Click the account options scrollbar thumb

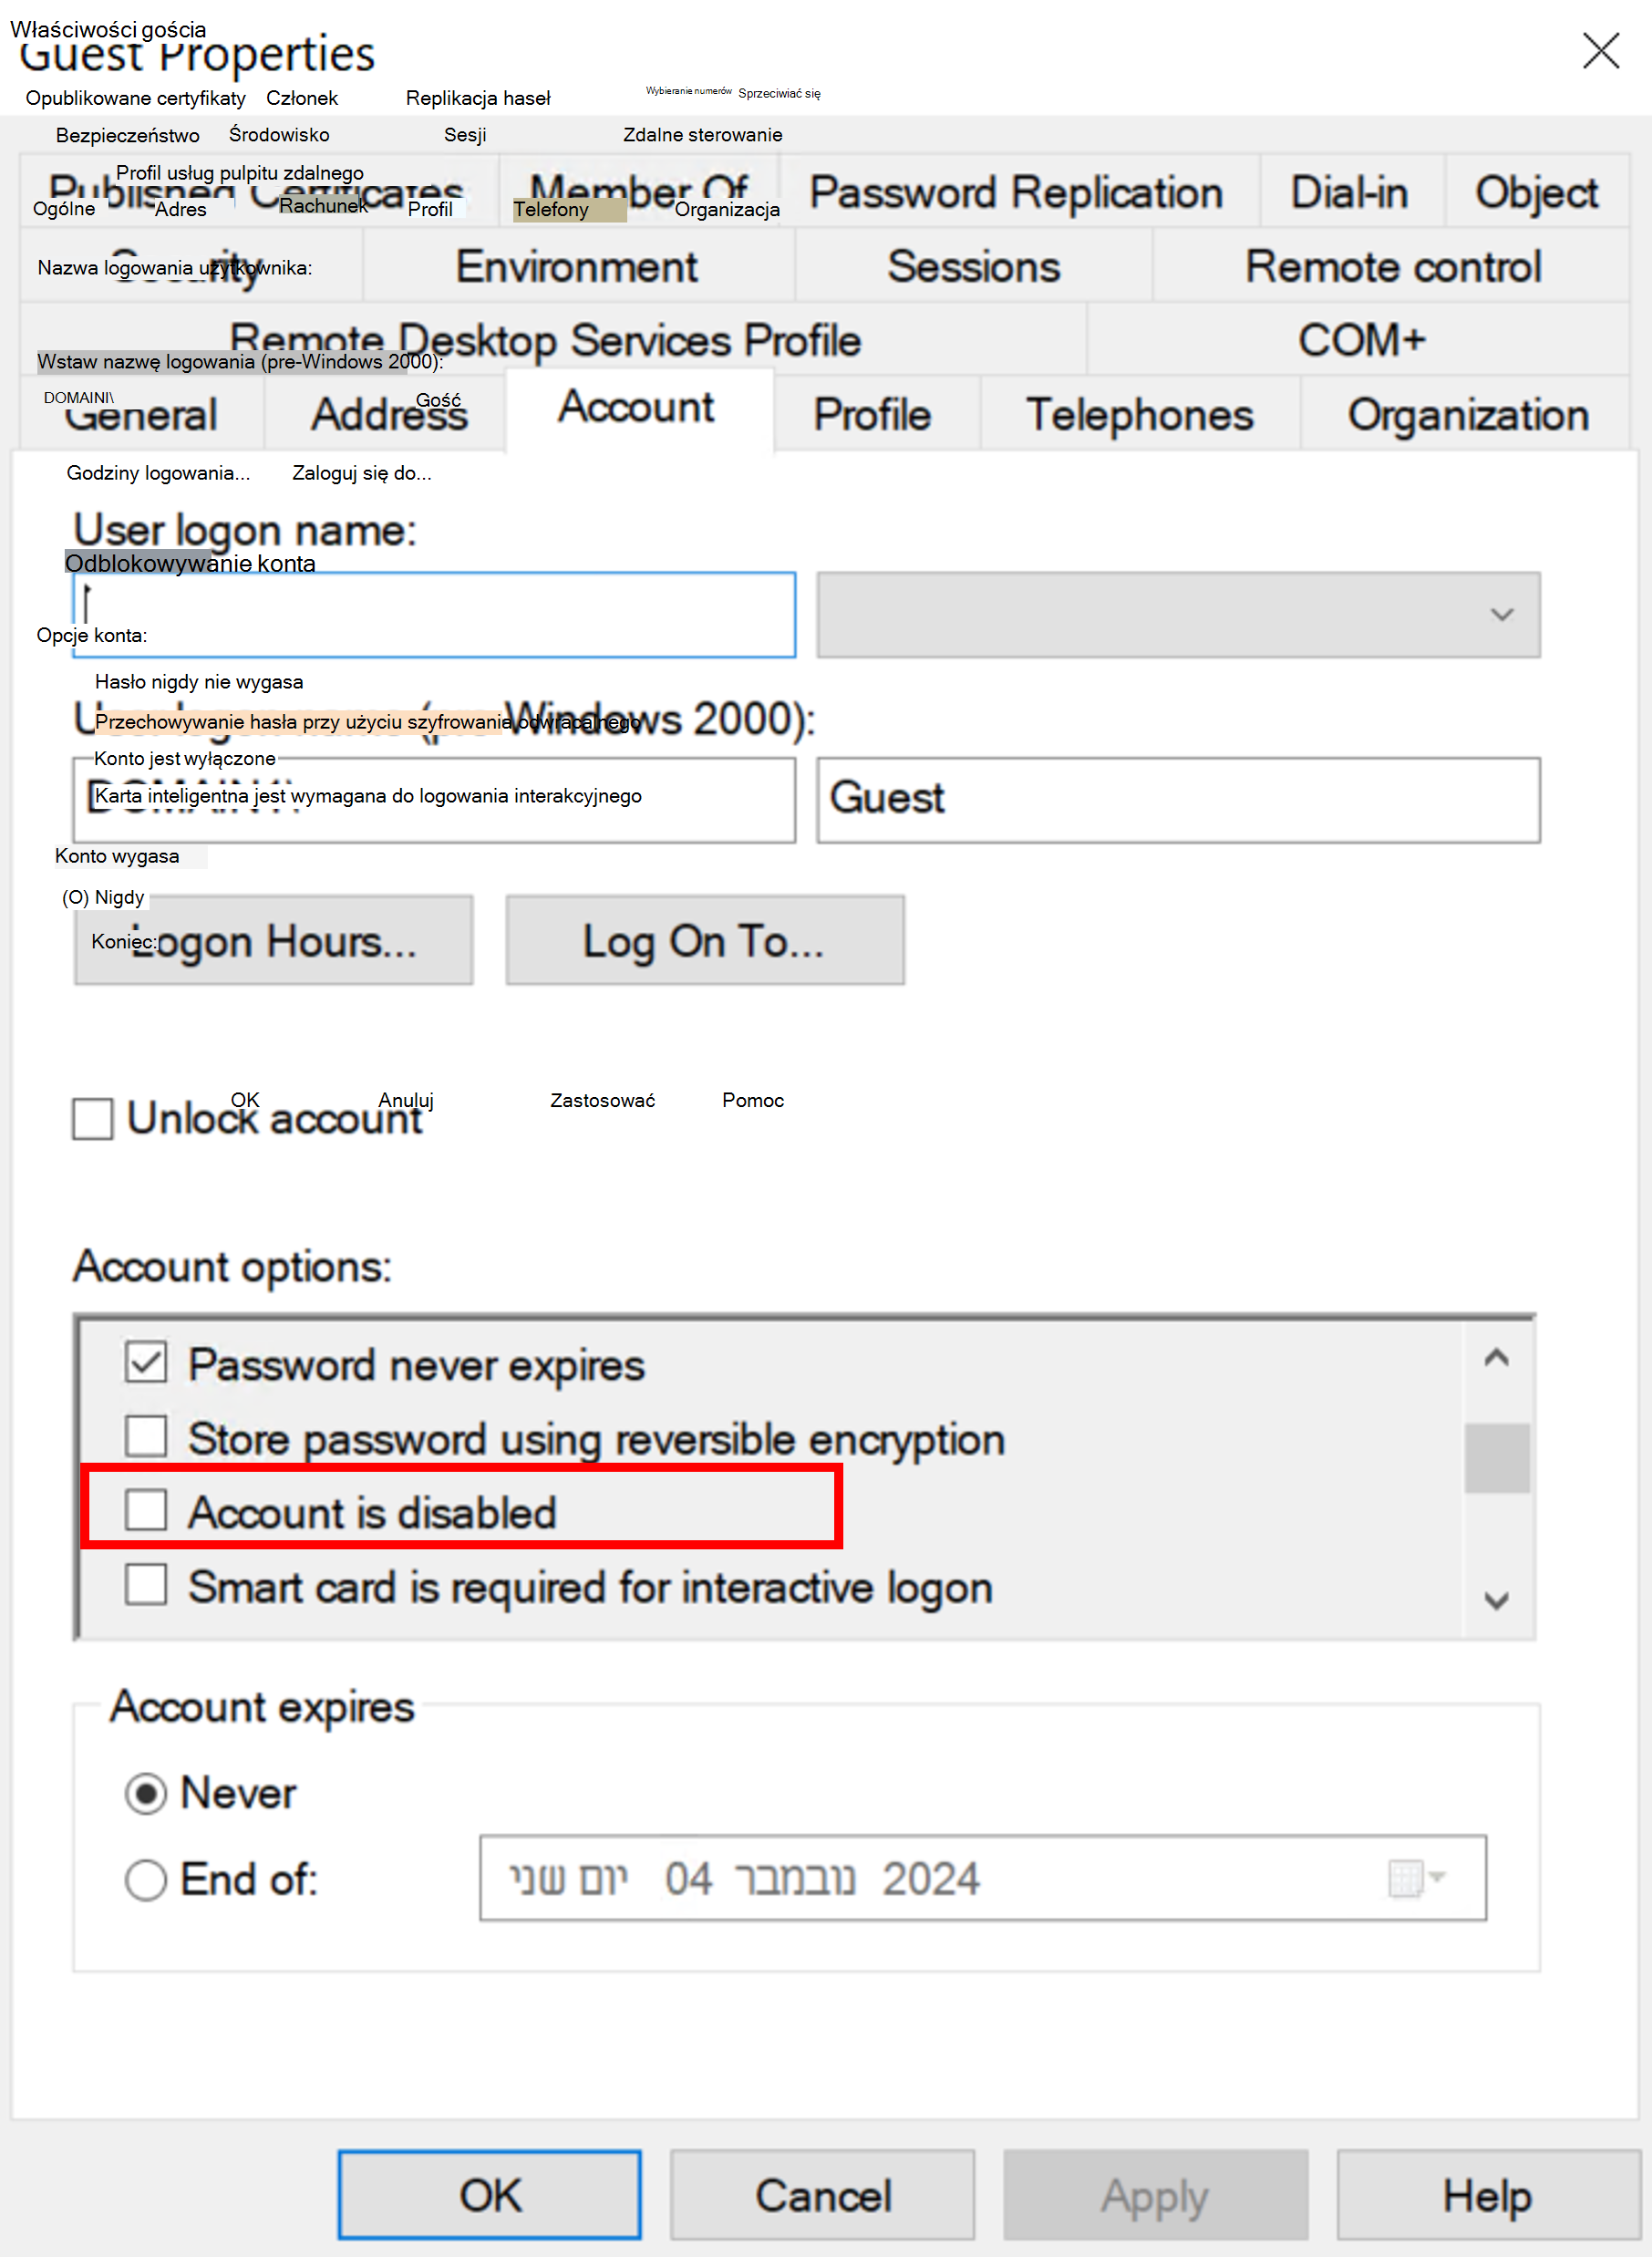click(x=1496, y=1457)
